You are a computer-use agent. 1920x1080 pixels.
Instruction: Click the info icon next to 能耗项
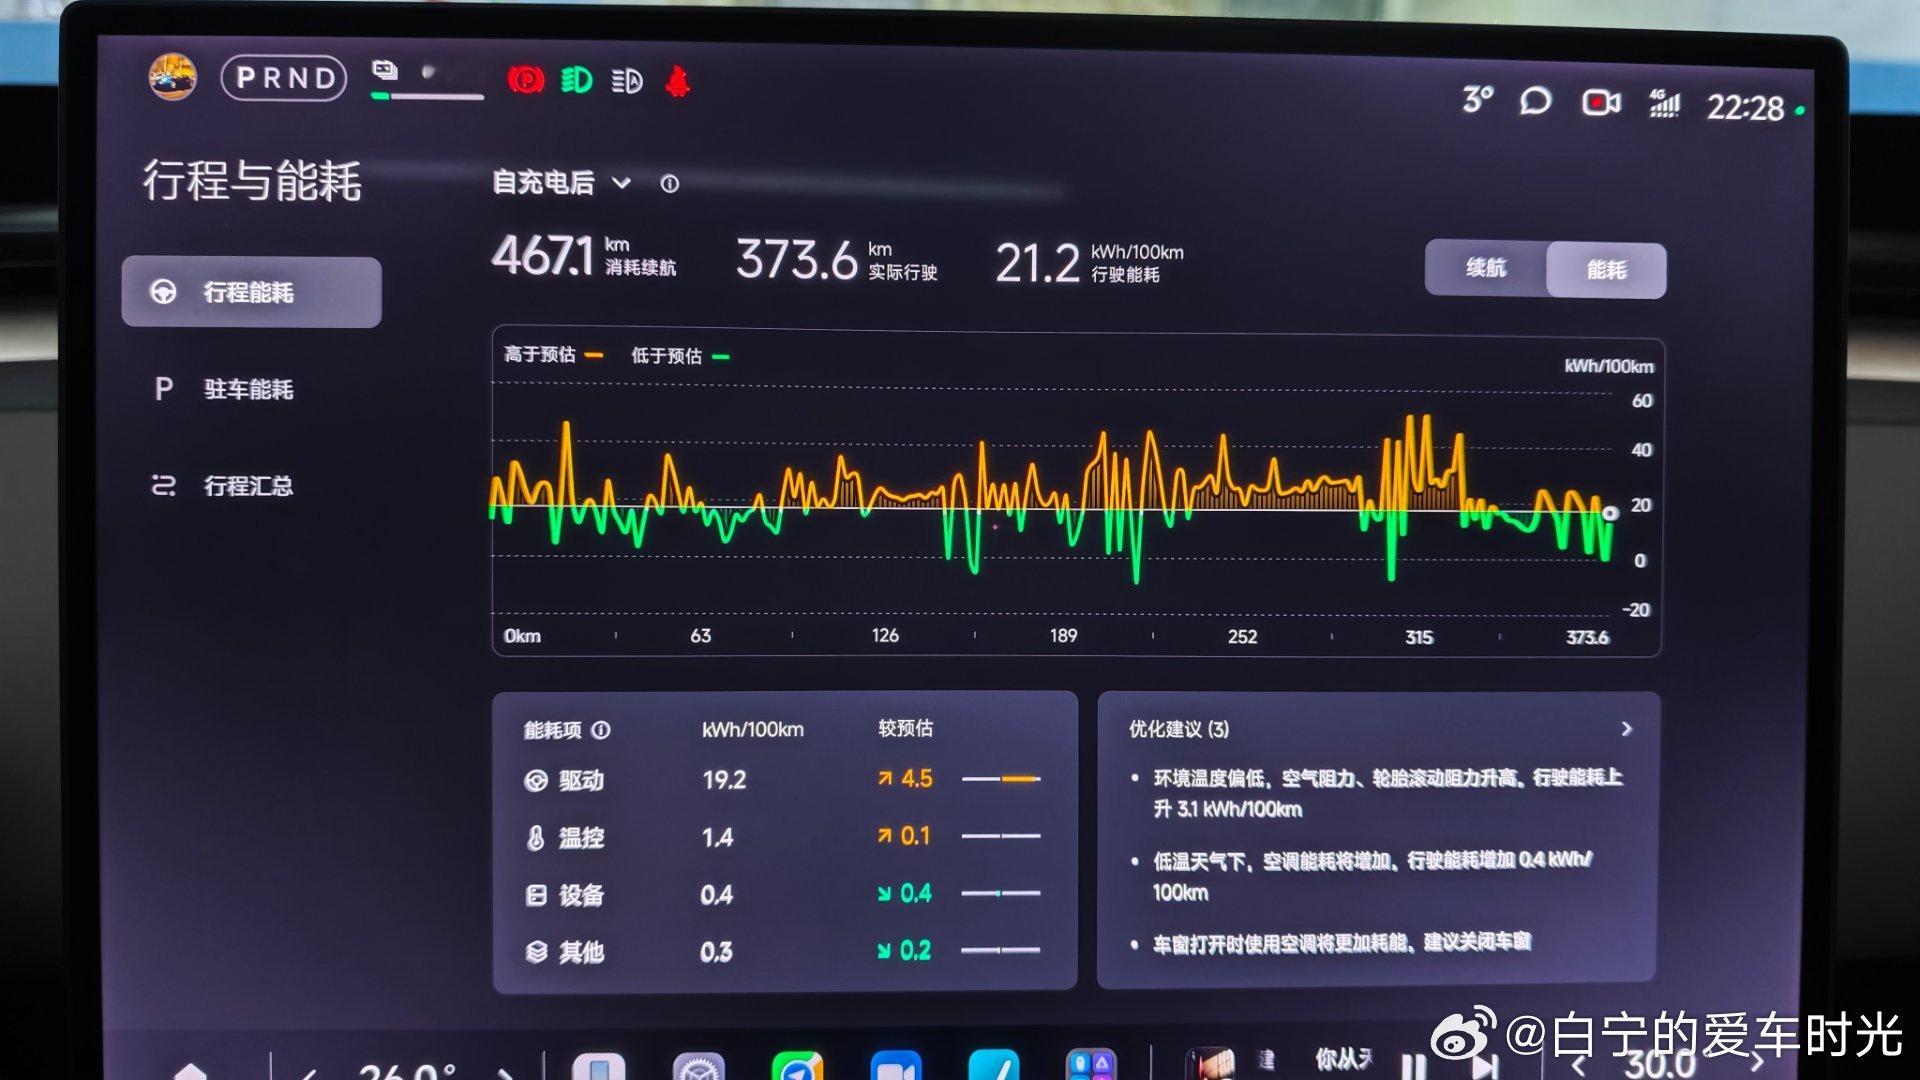click(601, 730)
